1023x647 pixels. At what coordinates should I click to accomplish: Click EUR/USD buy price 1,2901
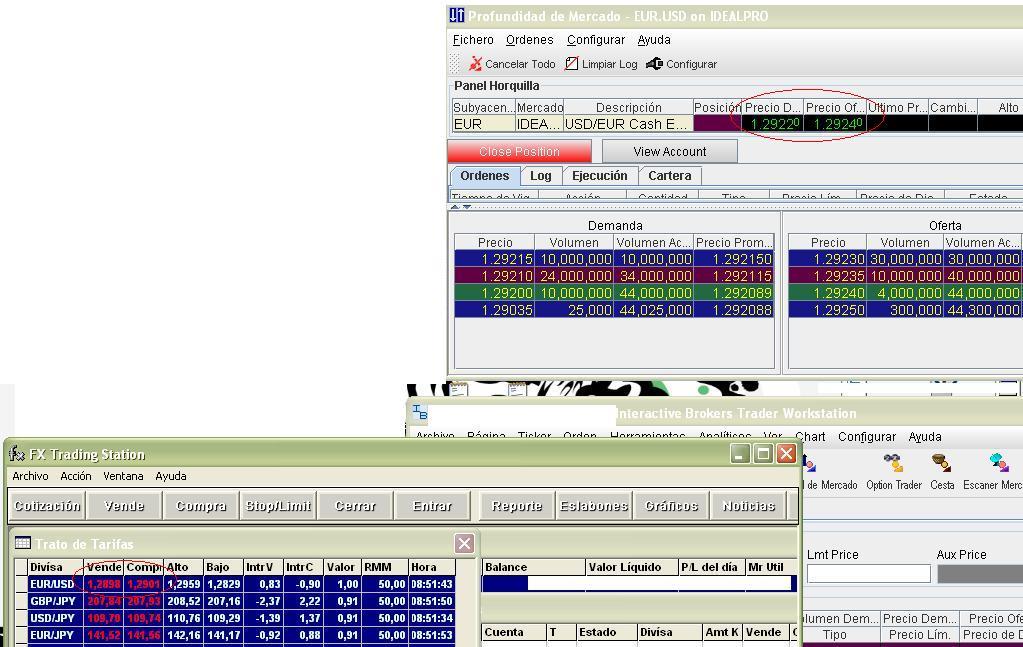point(144,584)
